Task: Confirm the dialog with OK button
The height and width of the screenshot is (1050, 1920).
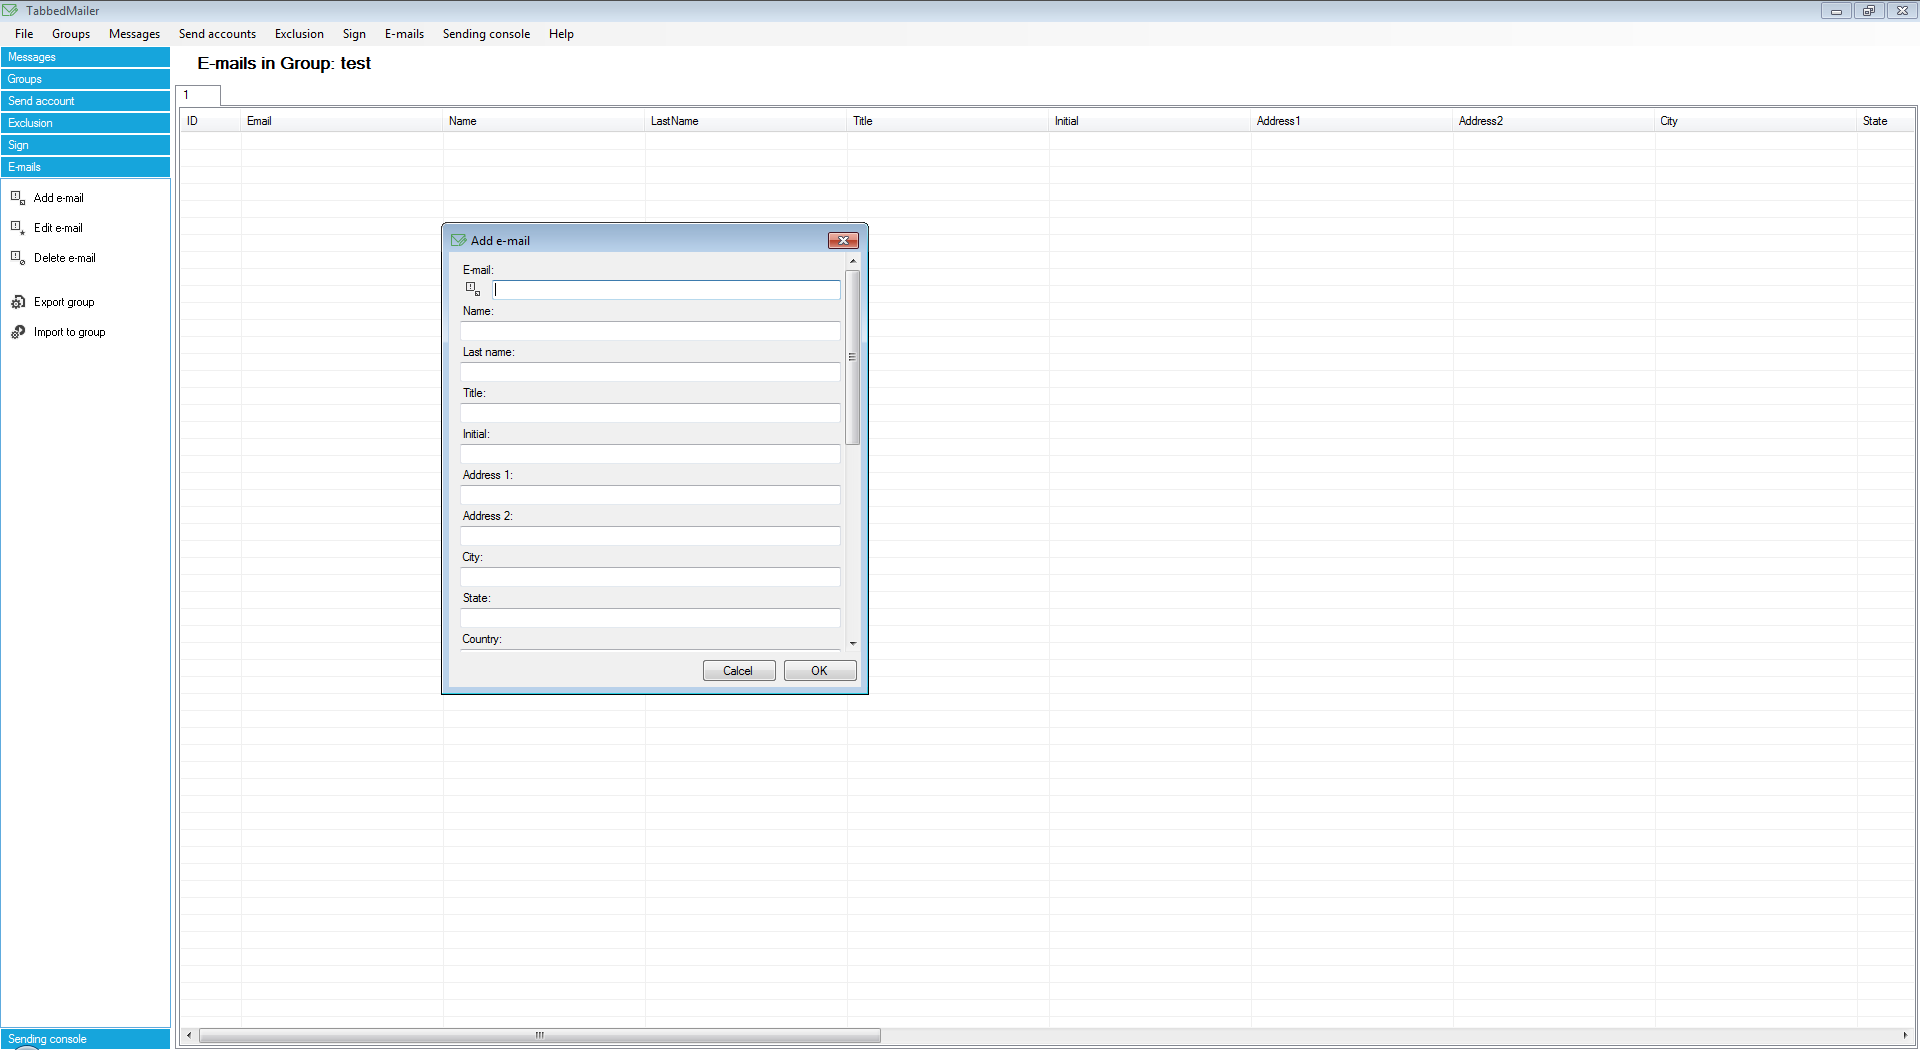Action: coord(820,671)
